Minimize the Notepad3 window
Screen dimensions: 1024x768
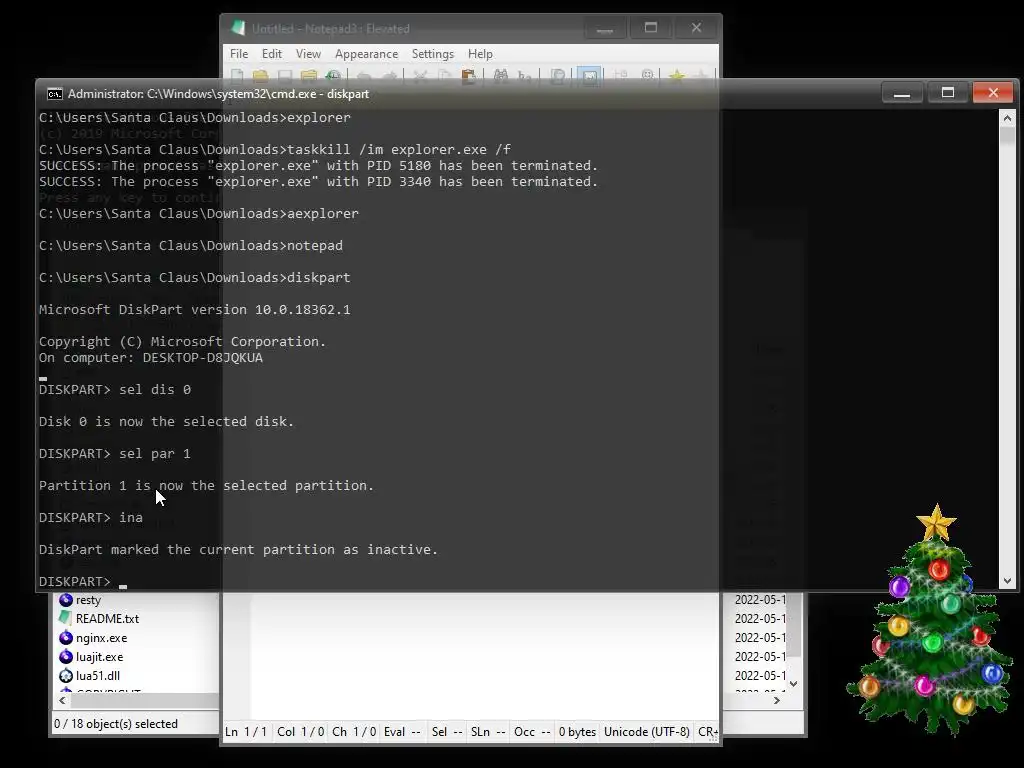(x=605, y=28)
